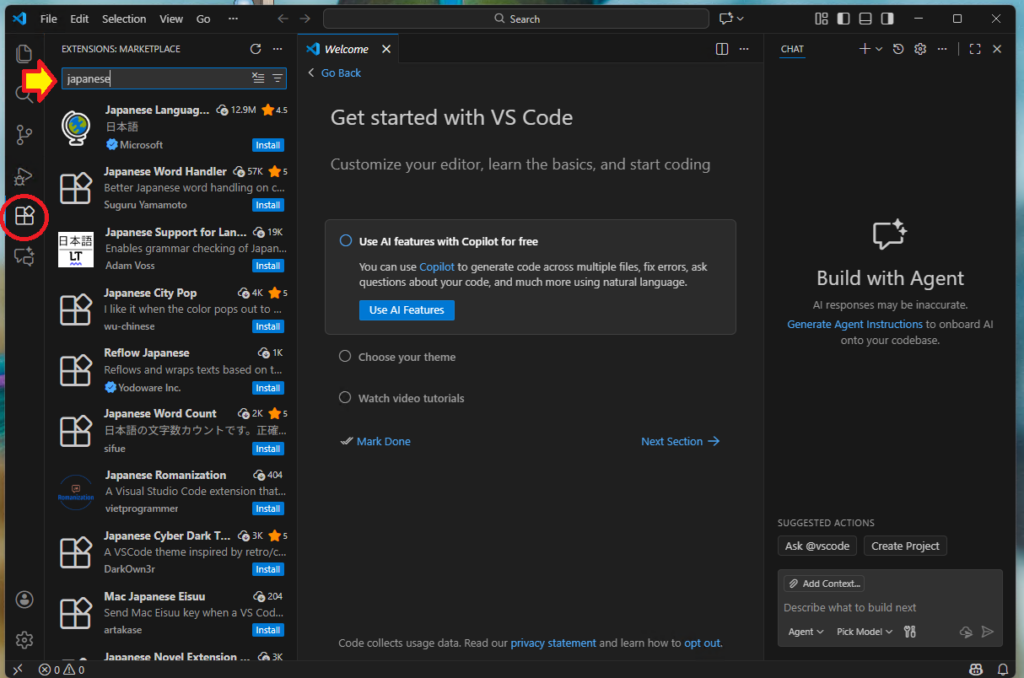
Task: Refresh the extensions marketplace list
Action: pos(255,49)
